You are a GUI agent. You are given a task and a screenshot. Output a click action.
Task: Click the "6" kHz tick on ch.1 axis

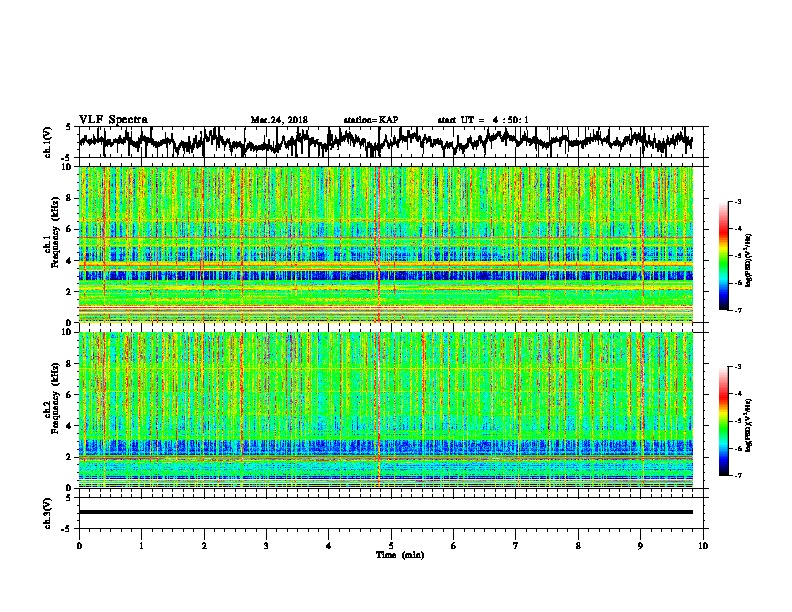(x=70, y=229)
